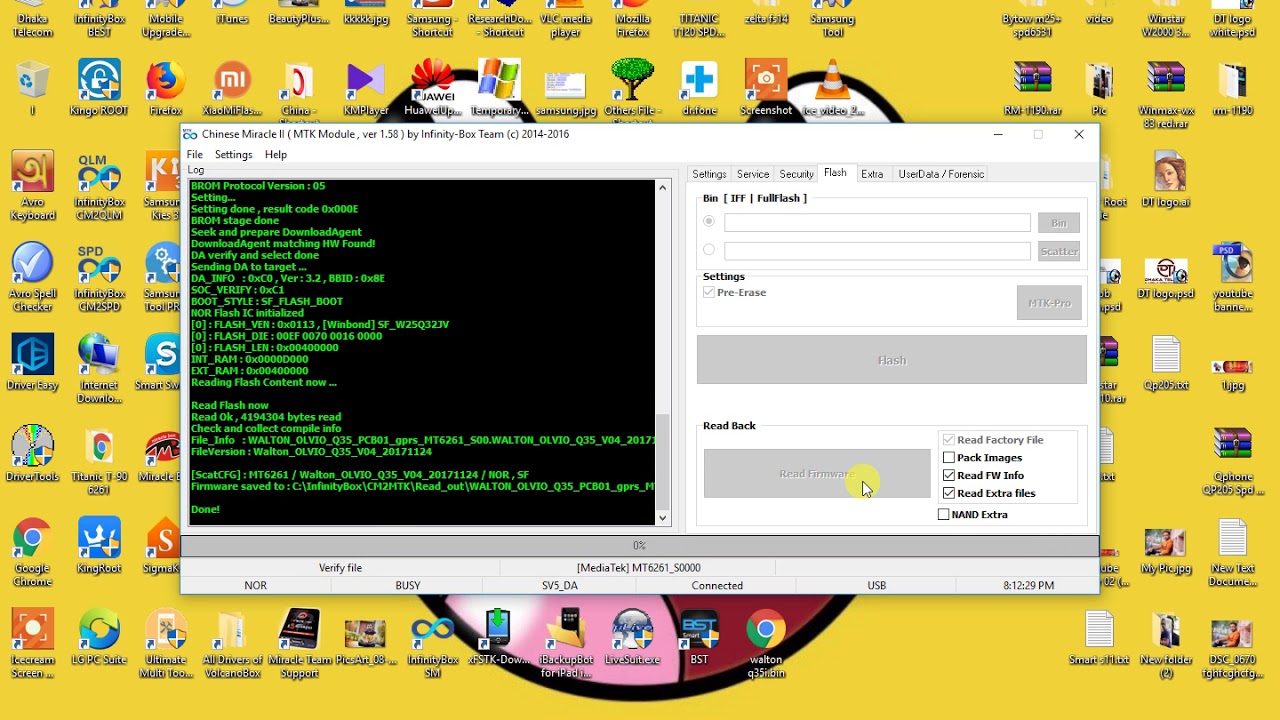Uncheck the Read FW Info checkbox

click(949, 476)
